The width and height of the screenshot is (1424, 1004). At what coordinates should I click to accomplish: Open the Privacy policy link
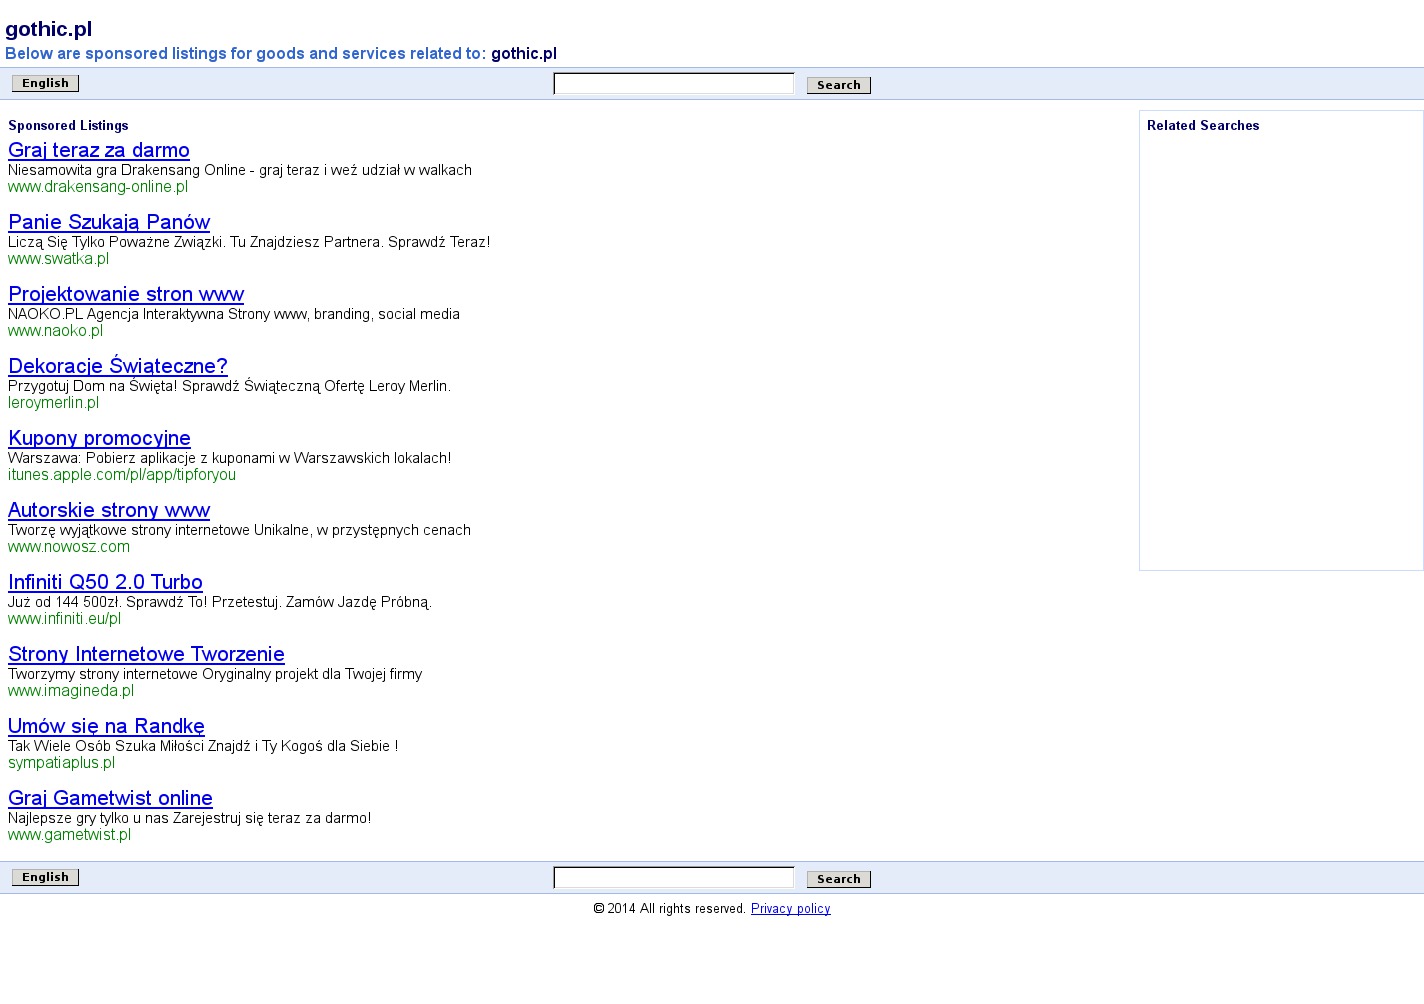pos(790,909)
